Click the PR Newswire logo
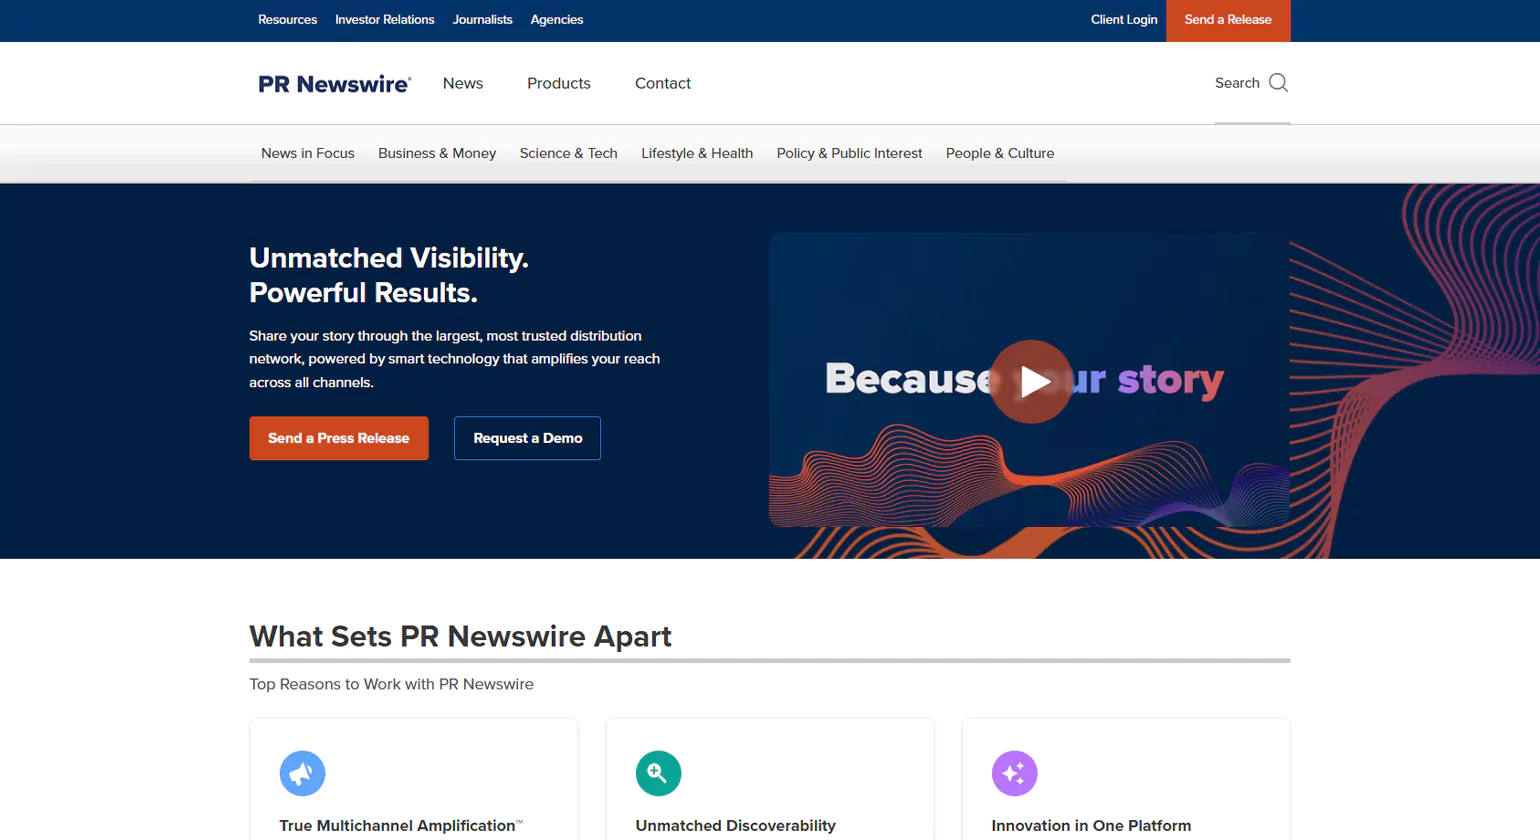Image resolution: width=1540 pixels, height=840 pixels. (x=334, y=83)
